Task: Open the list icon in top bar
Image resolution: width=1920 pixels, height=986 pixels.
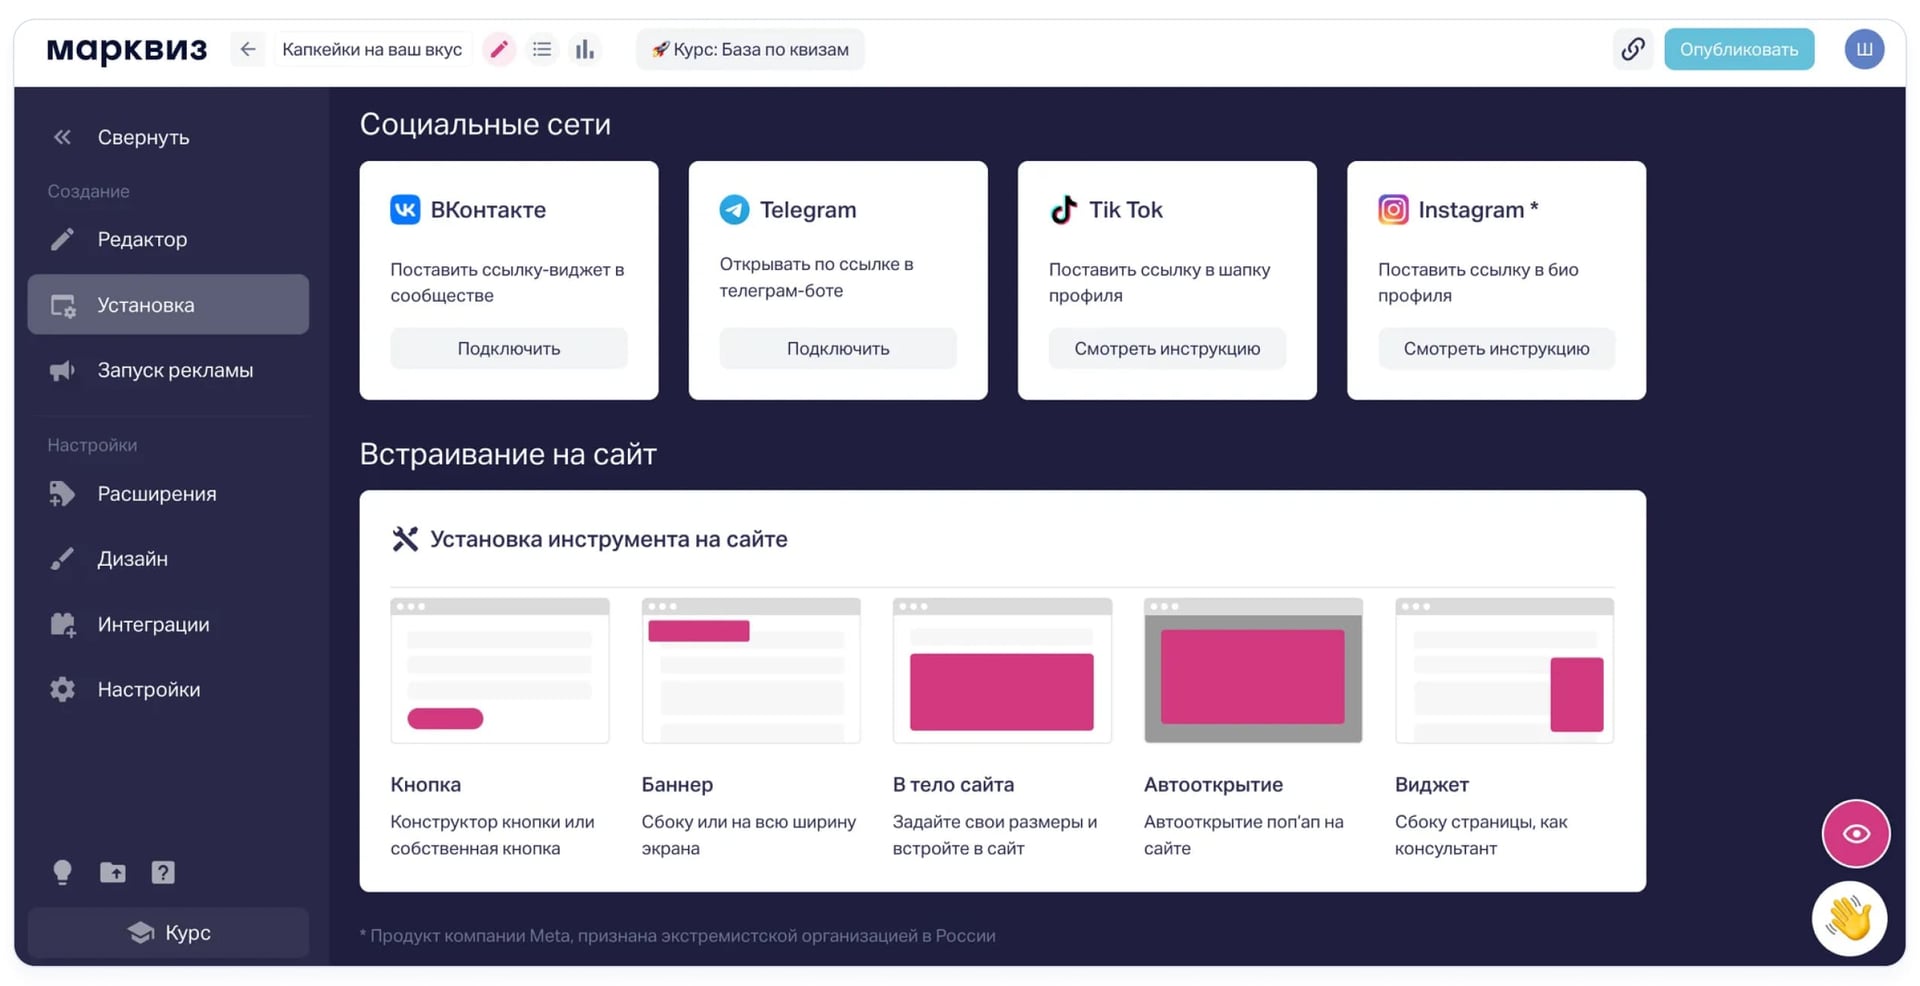Action: 542,49
